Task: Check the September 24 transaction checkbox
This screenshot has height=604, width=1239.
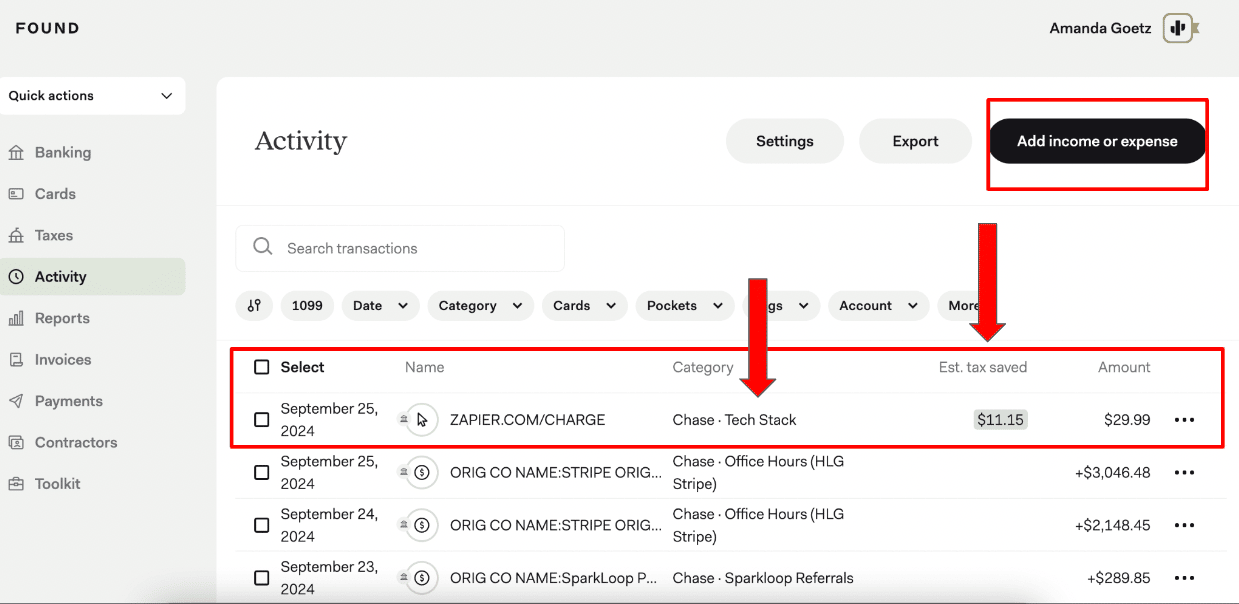Action: tap(262, 525)
